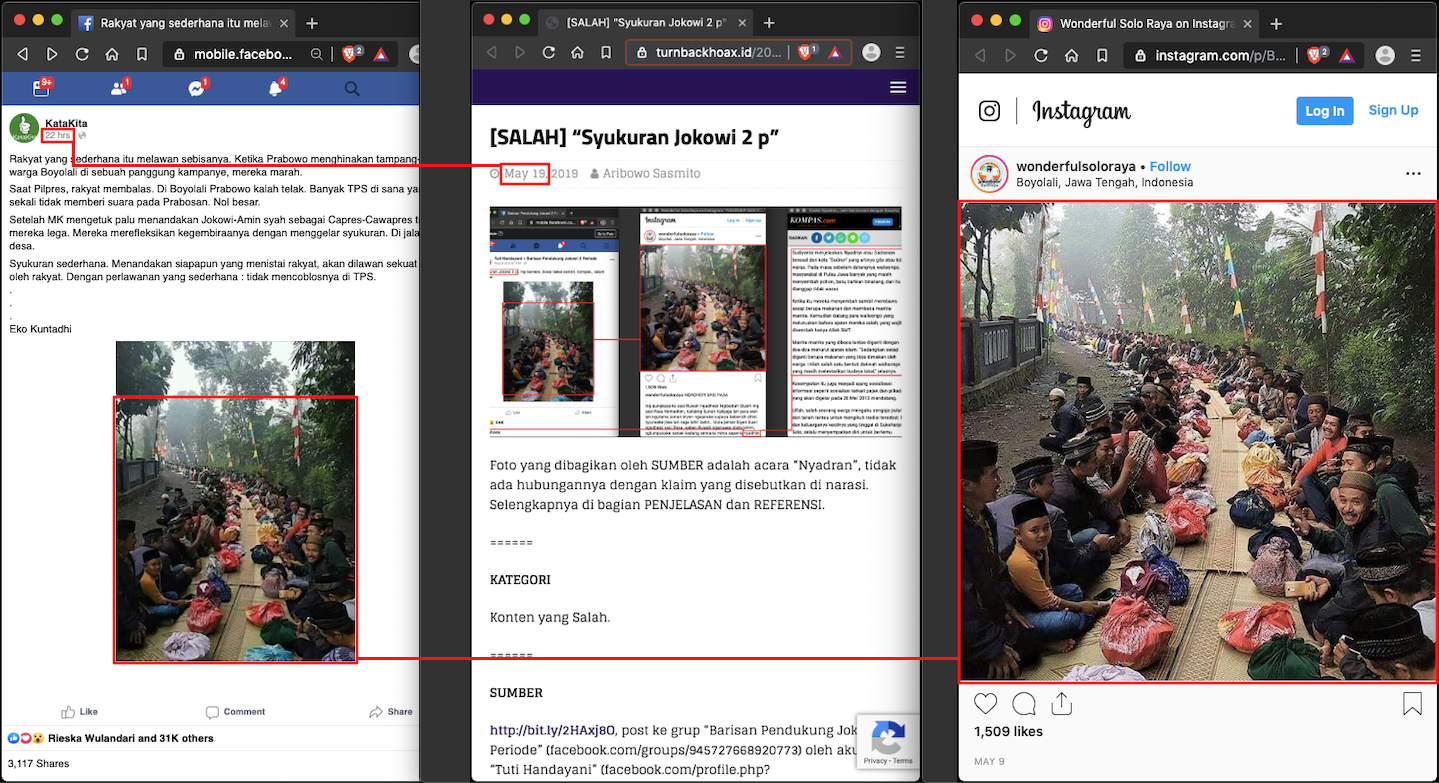Follow the wonderfulsoloraya account
The image size is (1439, 783).
[x=1170, y=166]
